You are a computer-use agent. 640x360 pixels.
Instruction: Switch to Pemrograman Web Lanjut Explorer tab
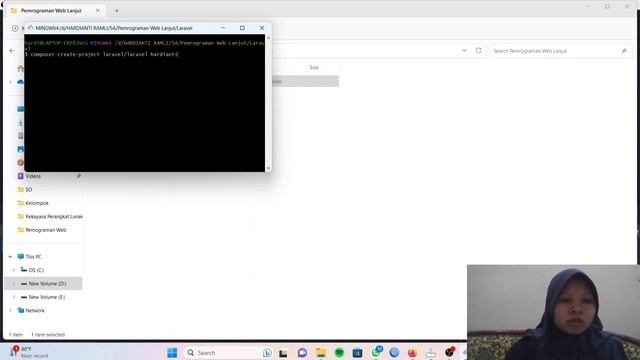tap(51, 11)
